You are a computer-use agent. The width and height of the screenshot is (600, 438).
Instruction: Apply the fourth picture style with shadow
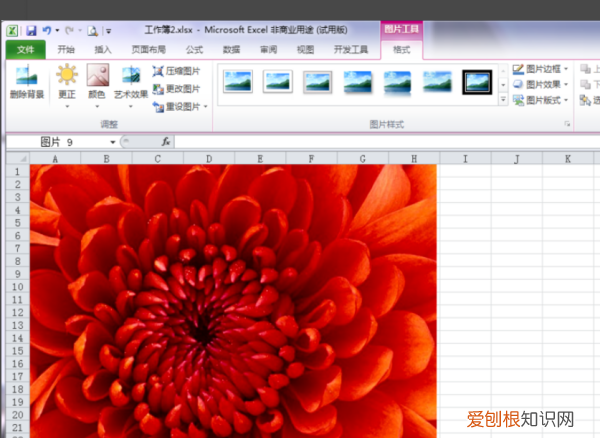(x=357, y=82)
